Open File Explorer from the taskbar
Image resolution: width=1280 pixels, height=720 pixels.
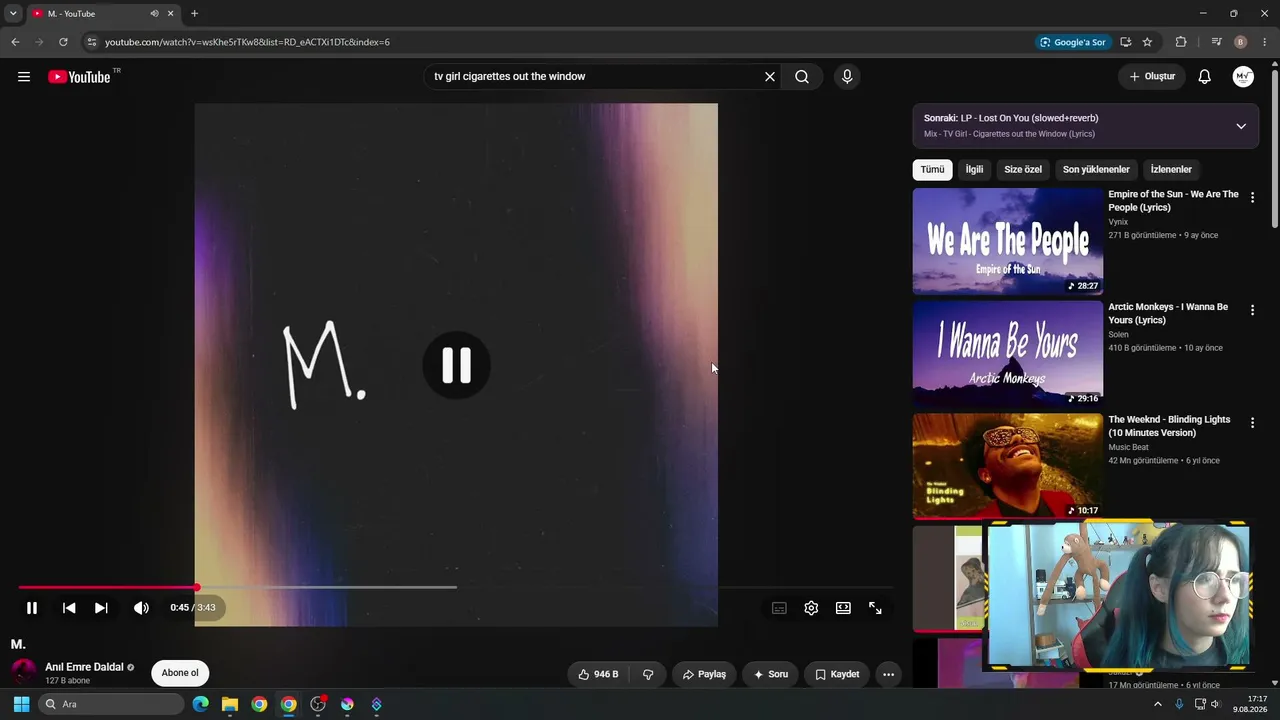click(x=230, y=704)
